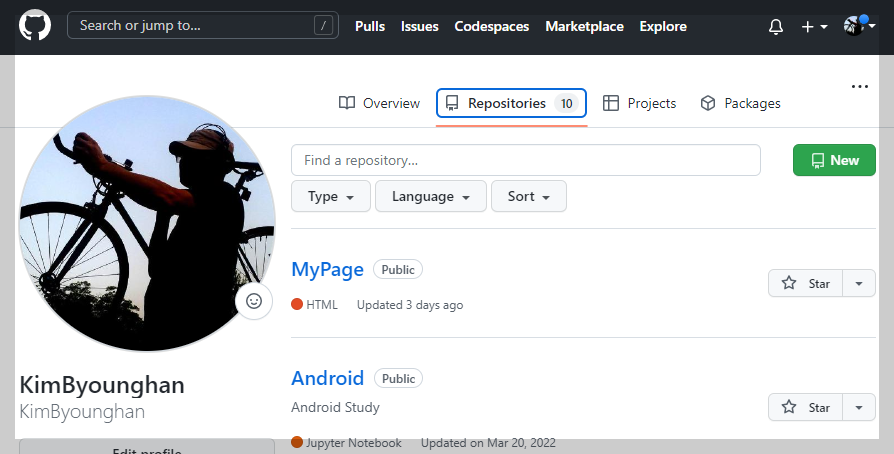Viewport: 894px width, 454px height.
Task: Select the Repositories tab
Action: [511, 103]
